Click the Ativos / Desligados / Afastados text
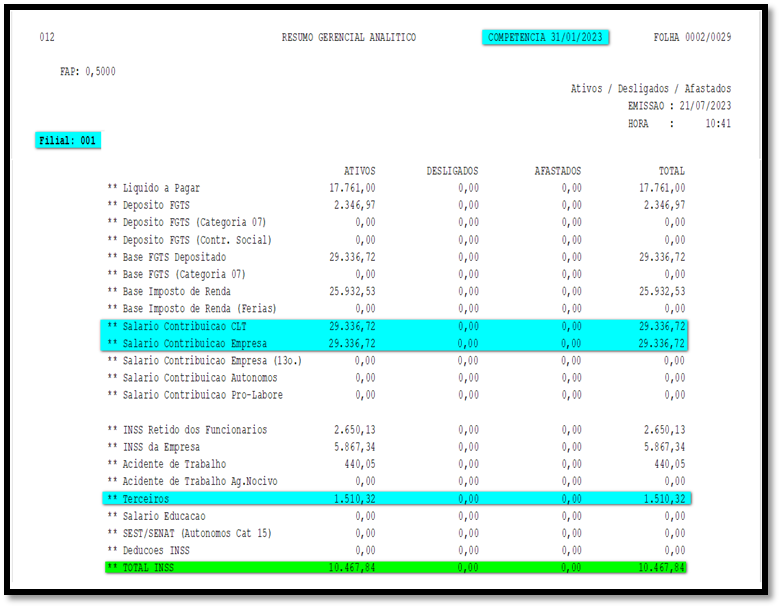The image size is (781, 608). pyautogui.click(x=651, y=89)
